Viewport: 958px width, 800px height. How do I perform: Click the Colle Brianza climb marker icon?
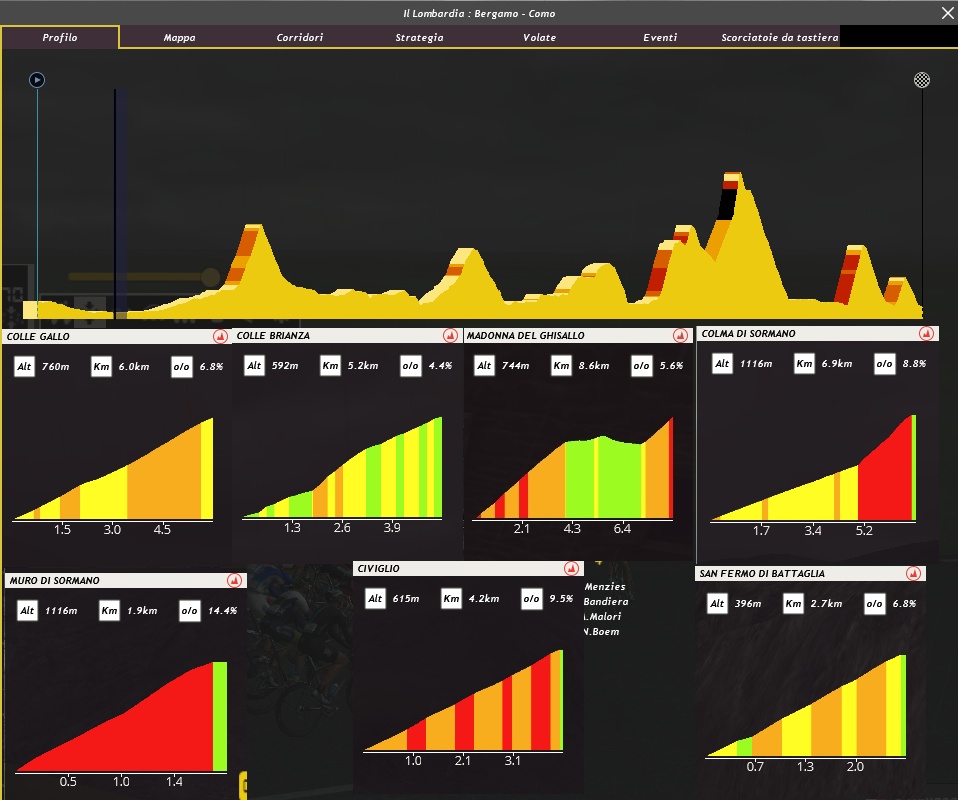click(450, 335)
